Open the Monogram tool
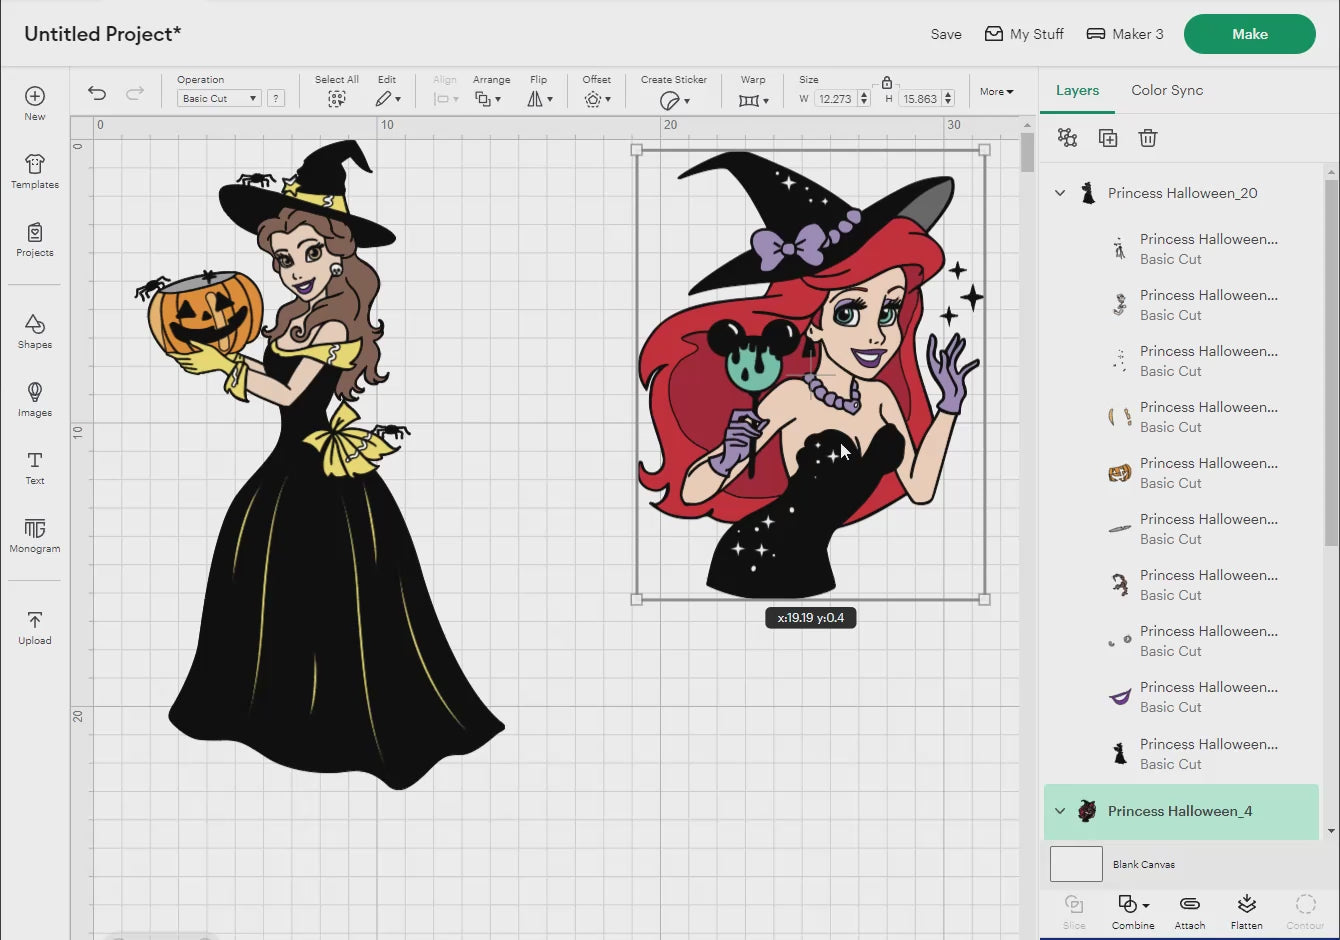Viewport: 1340px width, 940px height. point(35,535)
